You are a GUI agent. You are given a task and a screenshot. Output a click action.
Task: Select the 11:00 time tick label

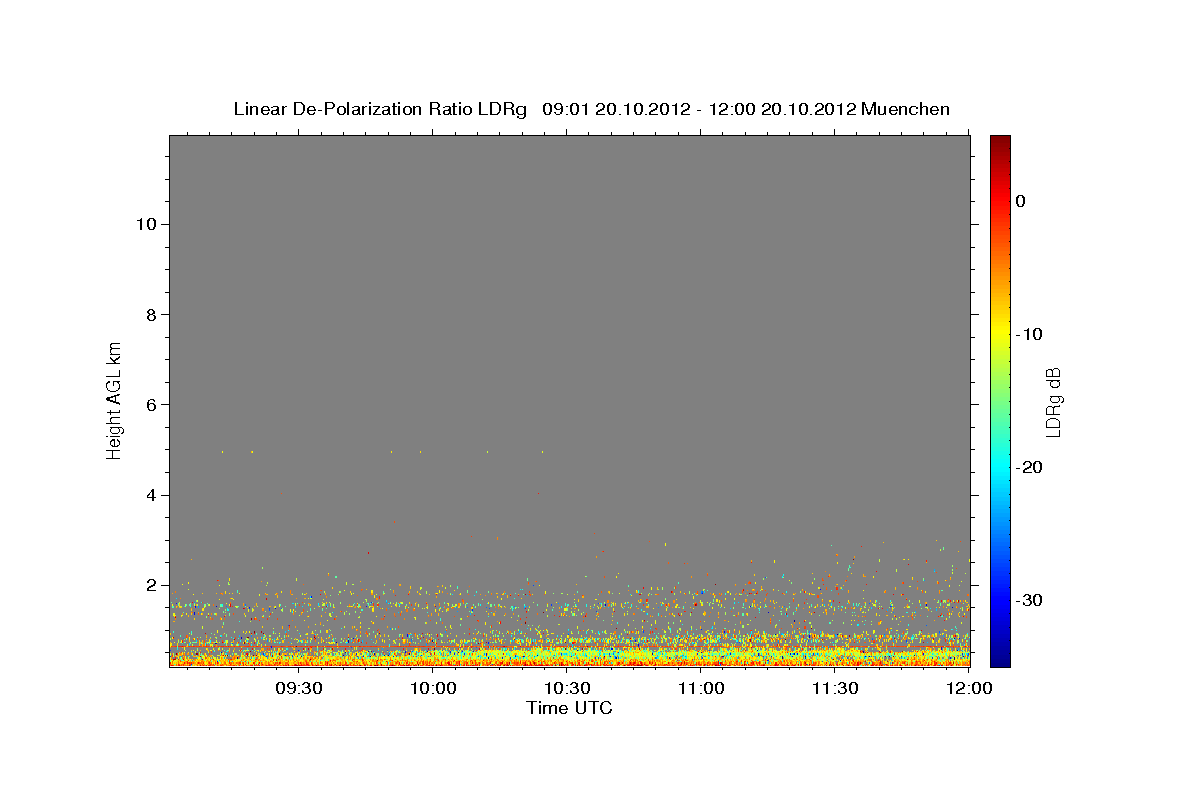[x=701, y=688]
